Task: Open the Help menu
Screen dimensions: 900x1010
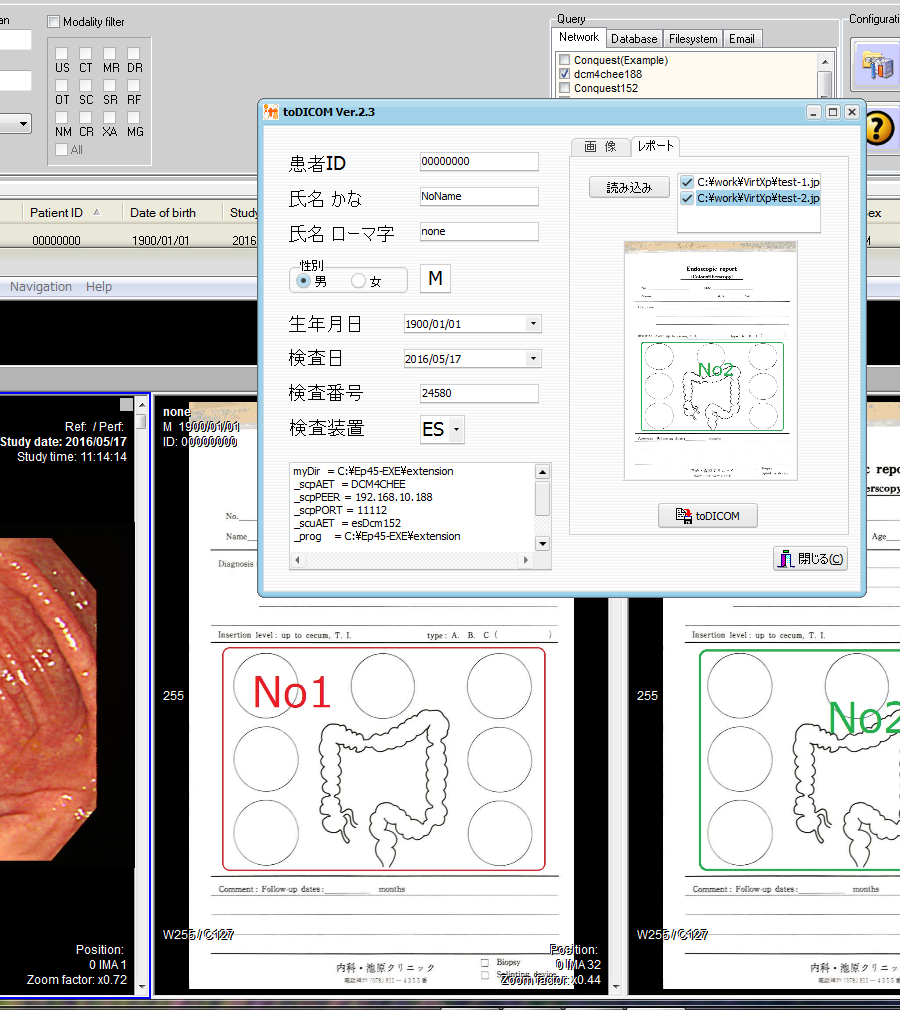Action: click(x=99, y=287)
